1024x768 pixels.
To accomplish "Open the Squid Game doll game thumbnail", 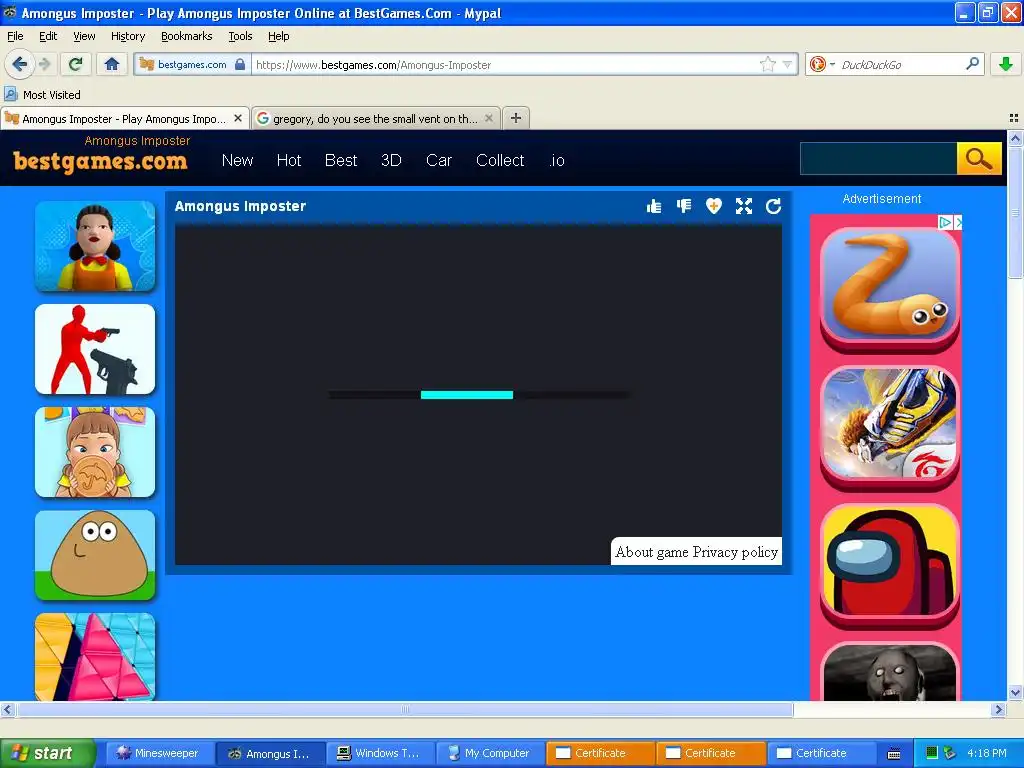I will (95, 246).
